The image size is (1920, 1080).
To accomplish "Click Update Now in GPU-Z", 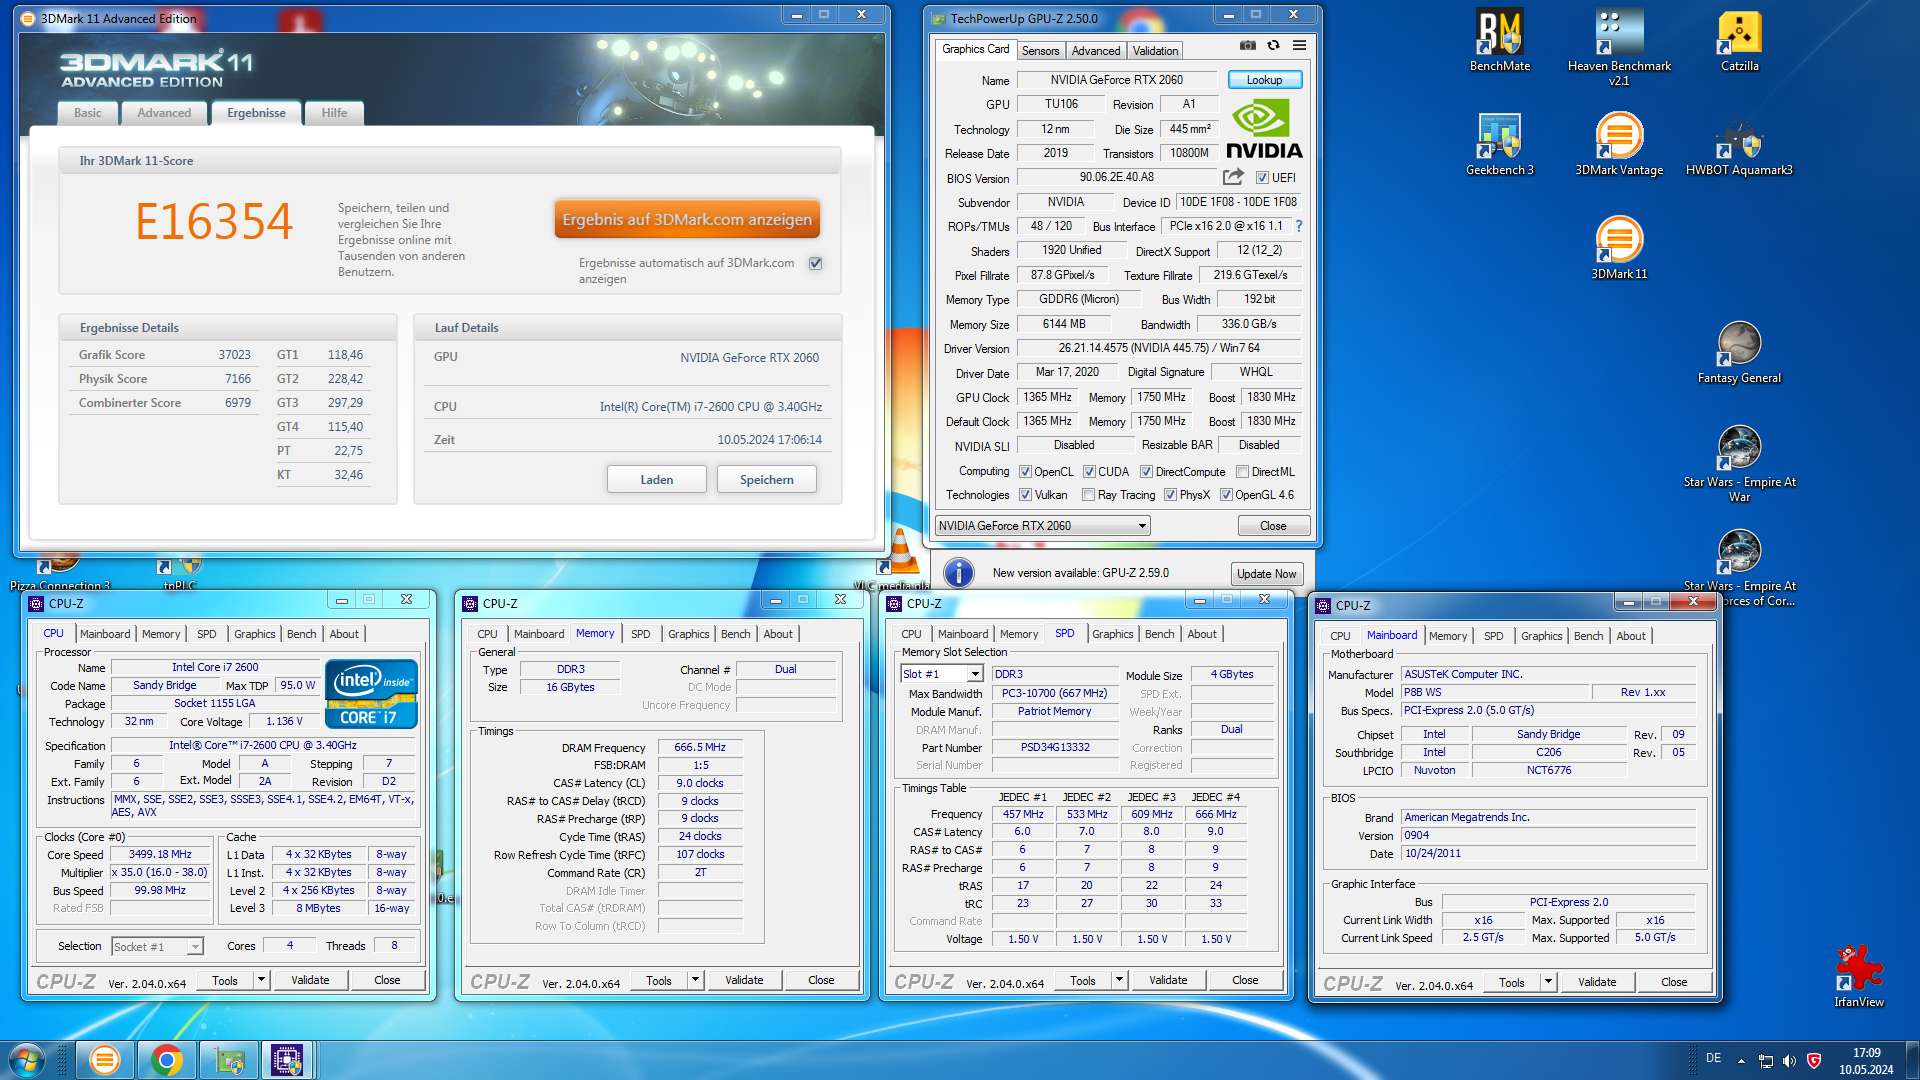I will (1266, 574).
